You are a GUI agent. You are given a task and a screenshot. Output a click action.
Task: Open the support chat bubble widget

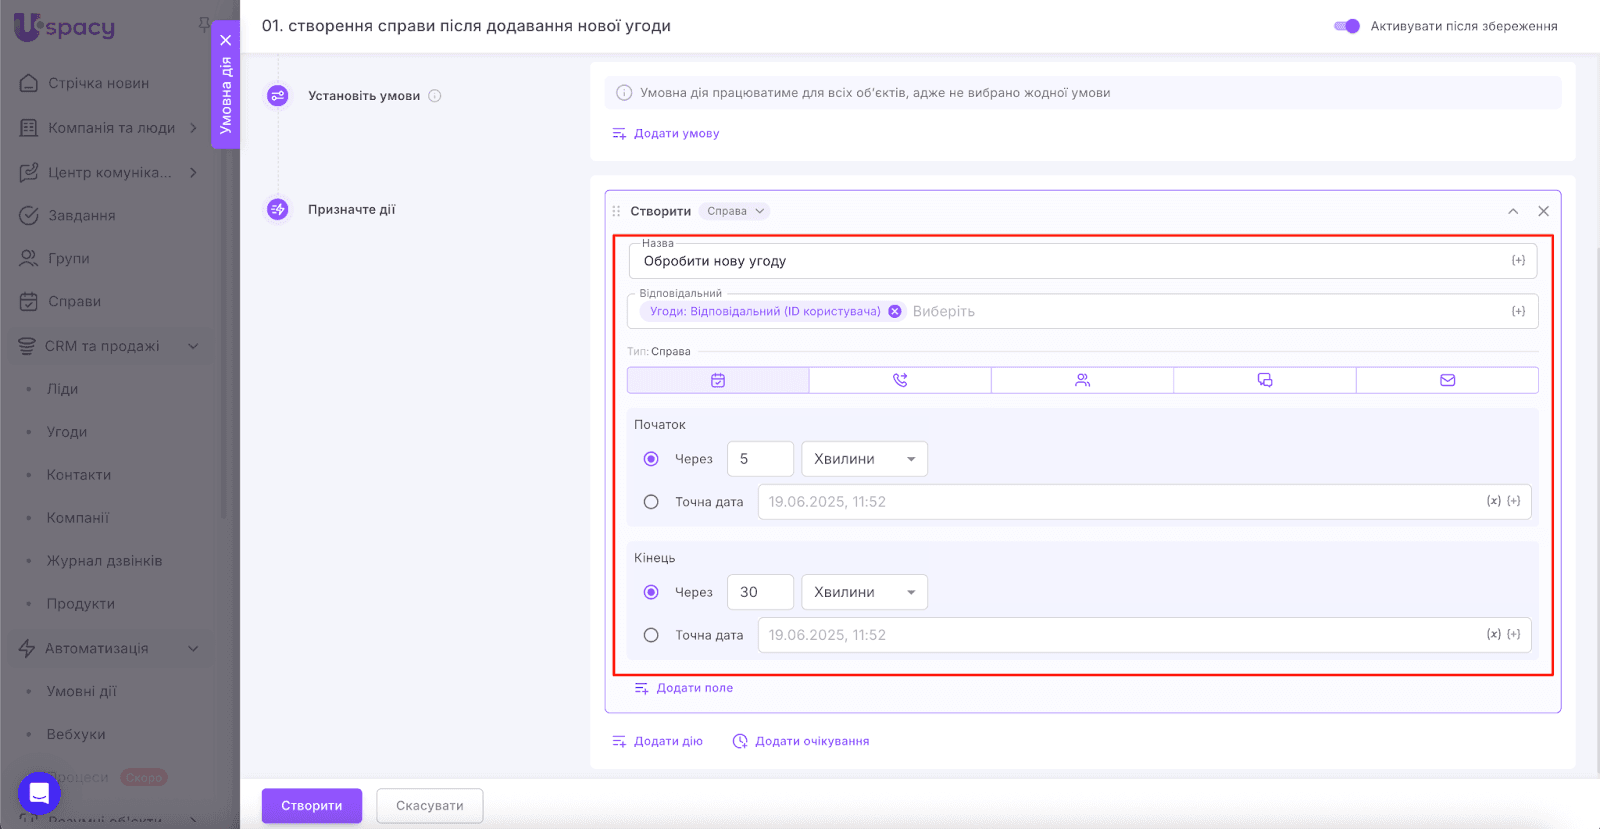point(39,794)
